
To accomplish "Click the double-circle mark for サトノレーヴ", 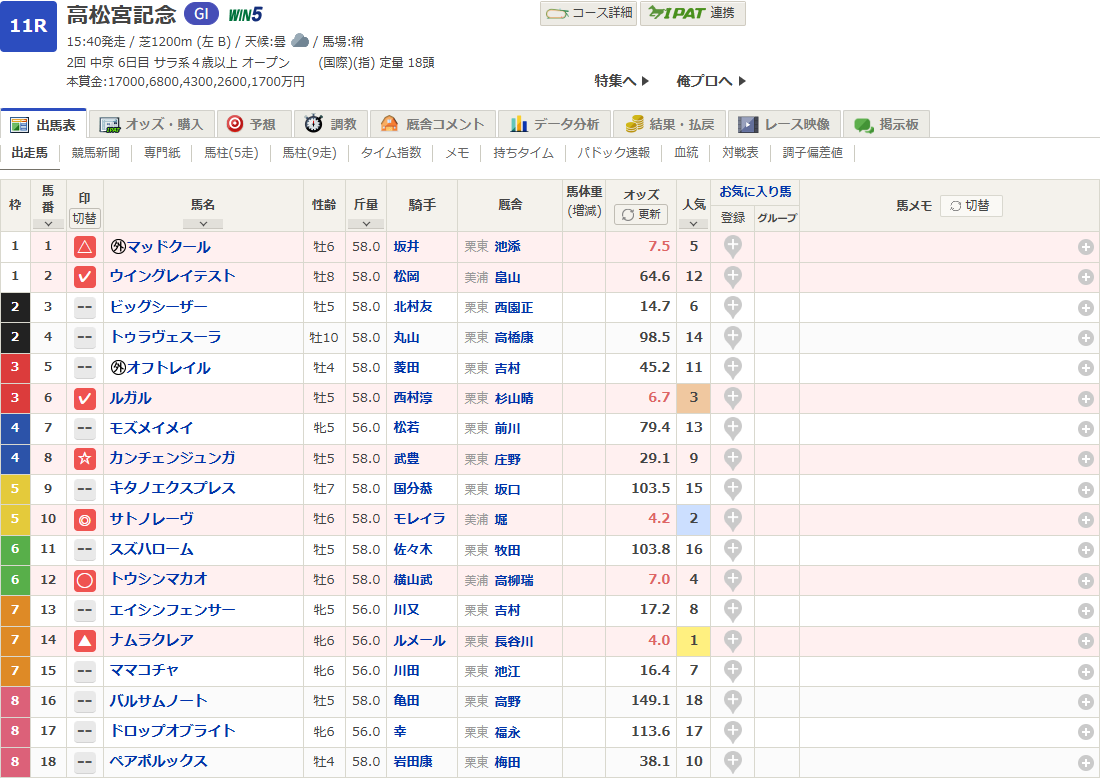I will [x=85, y=519].
